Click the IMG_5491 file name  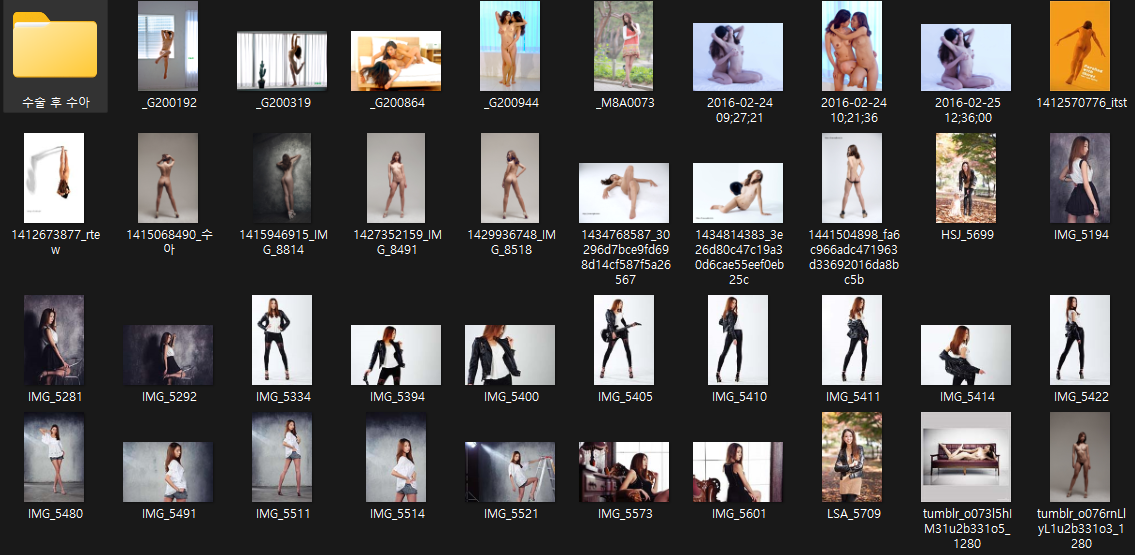click(x=169, y=514)
